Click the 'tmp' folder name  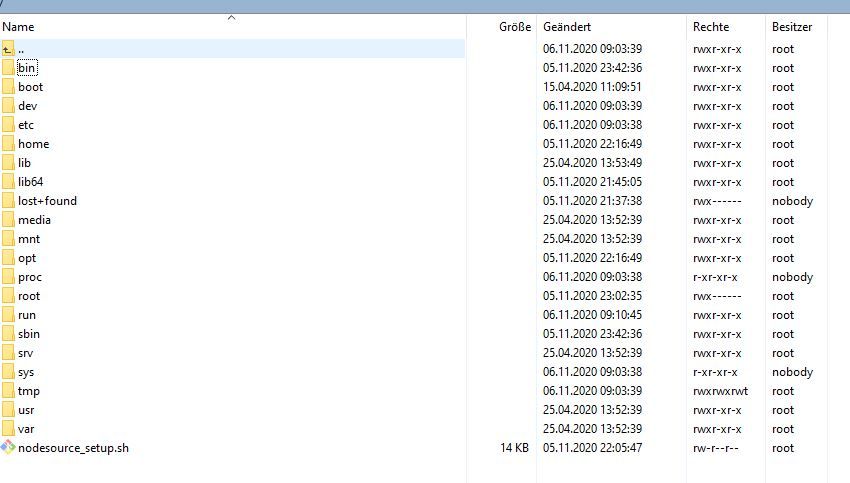click(29, 391)
